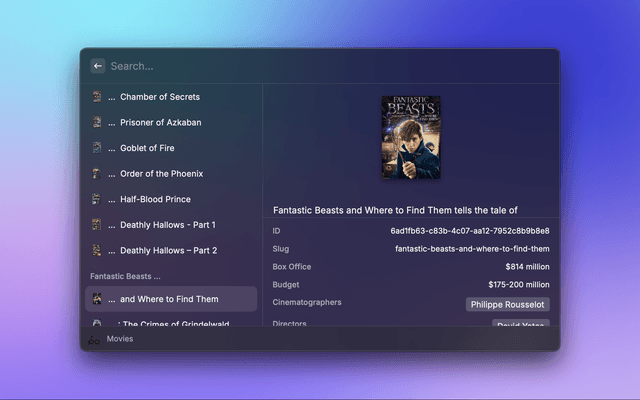Click the Fantastic Beasts movie poster image
The width and height of the screenshot is (640, 400).
[x=411, y=136]
